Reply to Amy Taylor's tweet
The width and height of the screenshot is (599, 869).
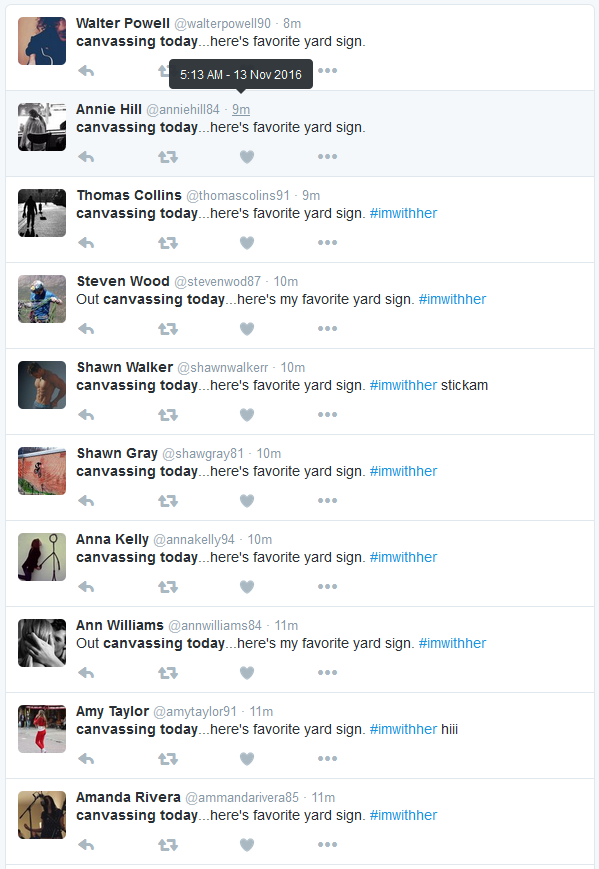point(86,759)
